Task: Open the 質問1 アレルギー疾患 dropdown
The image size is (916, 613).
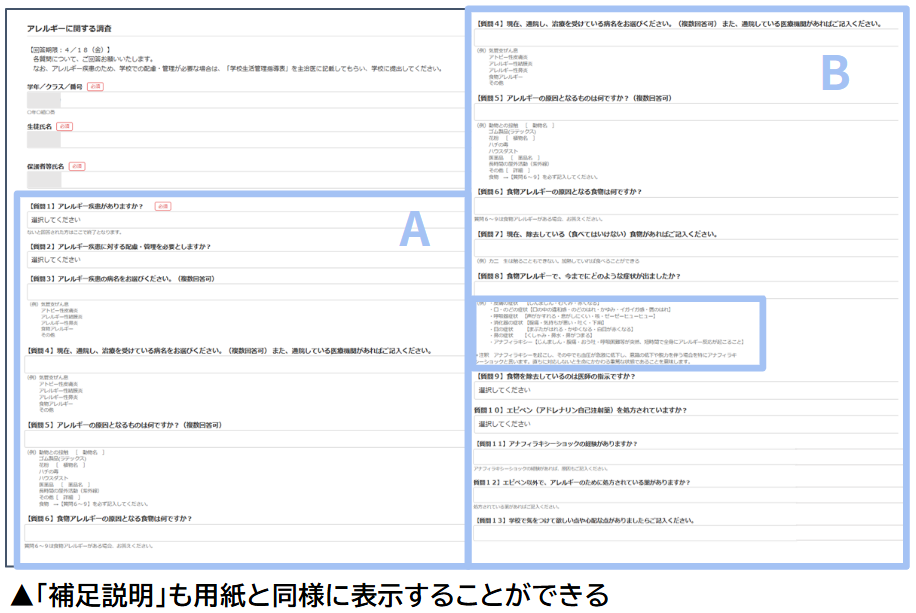Action: (245, 220)
